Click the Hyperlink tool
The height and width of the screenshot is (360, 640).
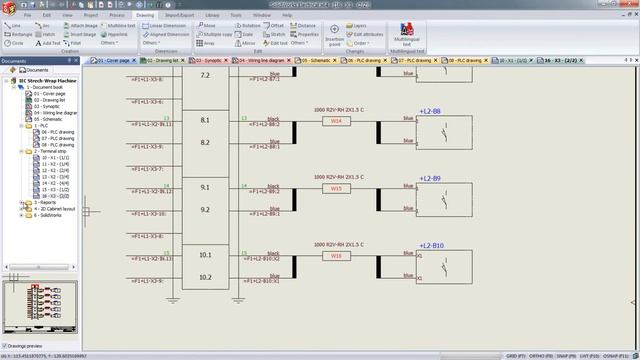click(114, 34)
